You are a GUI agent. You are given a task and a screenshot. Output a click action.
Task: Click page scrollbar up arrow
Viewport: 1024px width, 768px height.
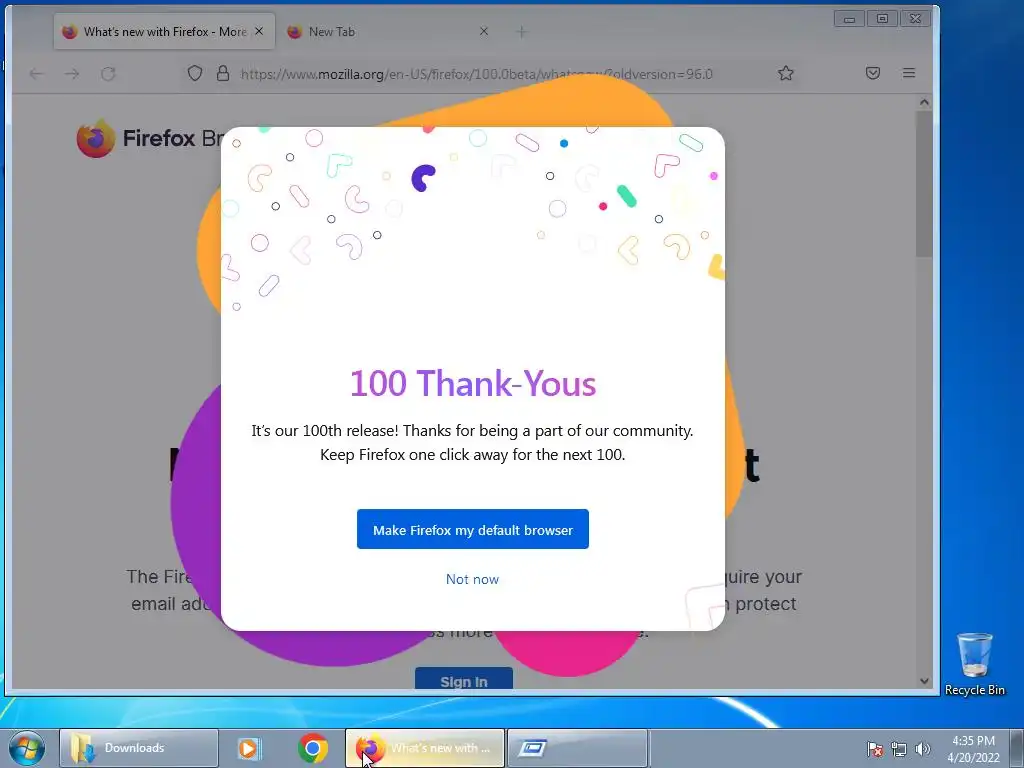coord(924,103)
